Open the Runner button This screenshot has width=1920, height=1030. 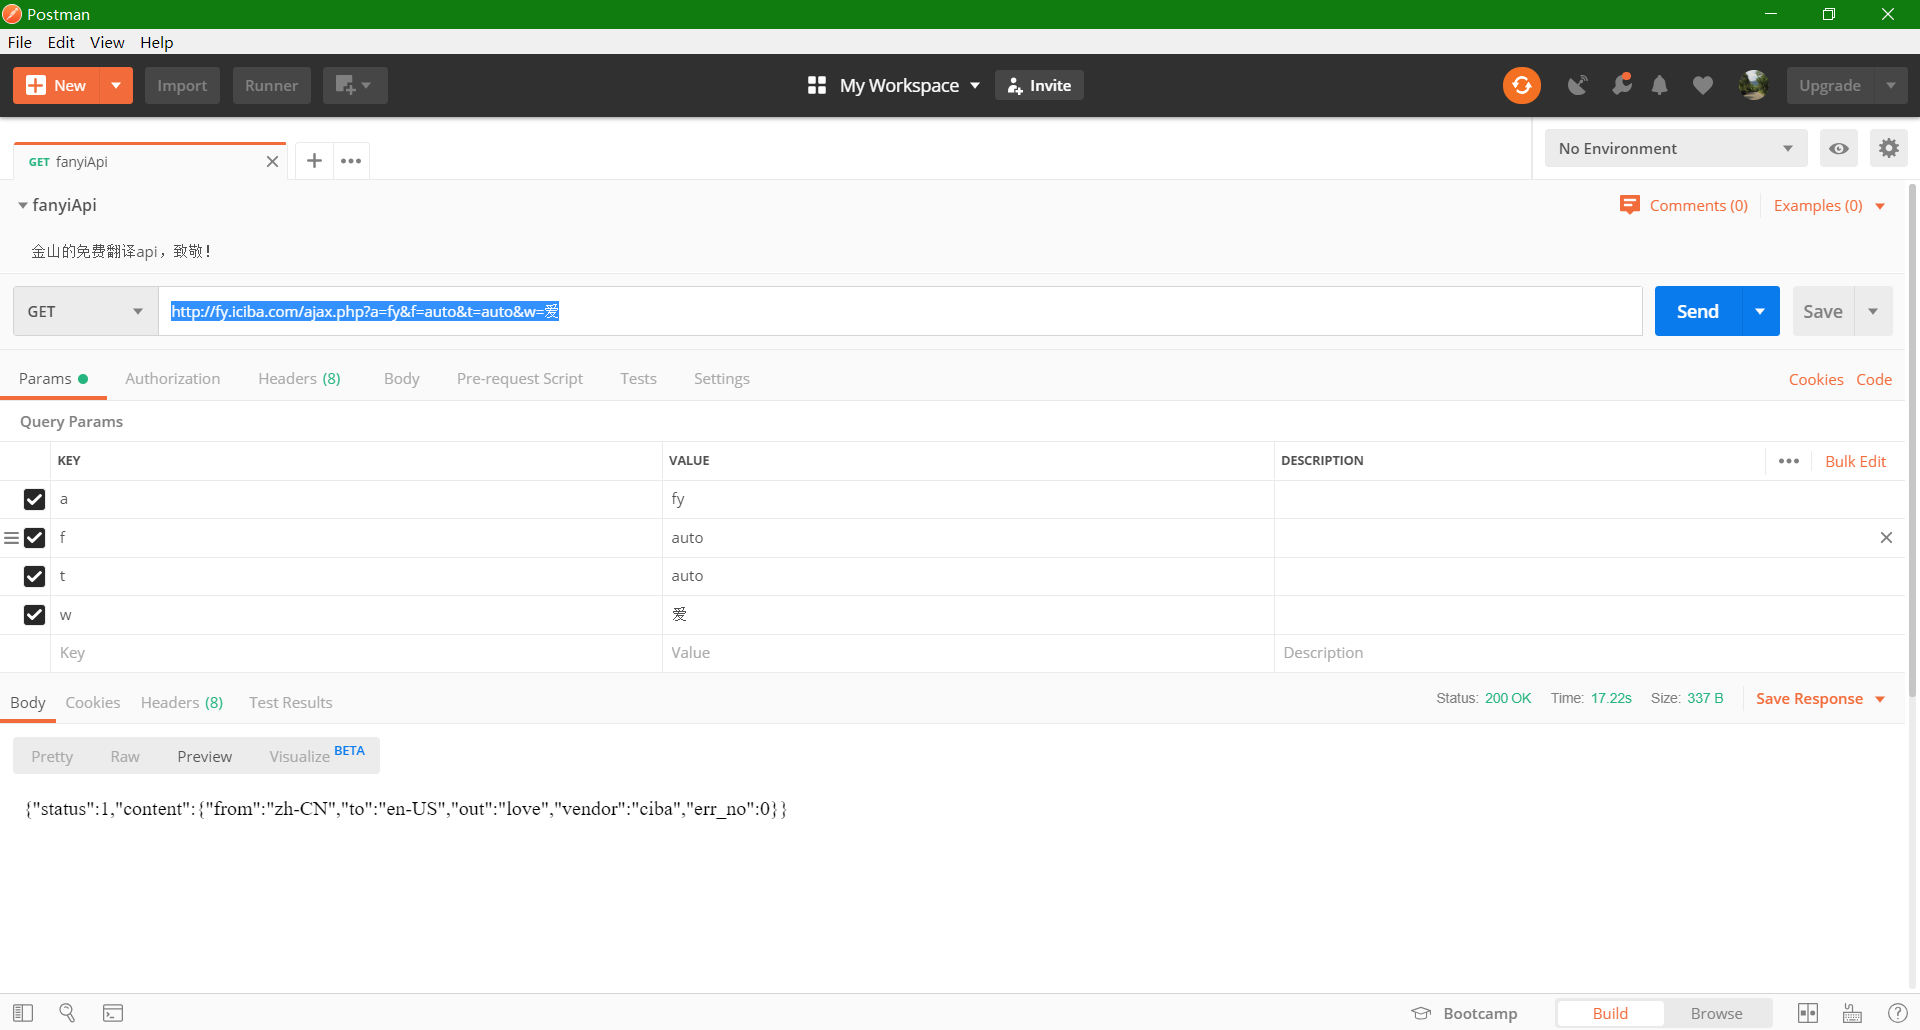coord(272,85)
